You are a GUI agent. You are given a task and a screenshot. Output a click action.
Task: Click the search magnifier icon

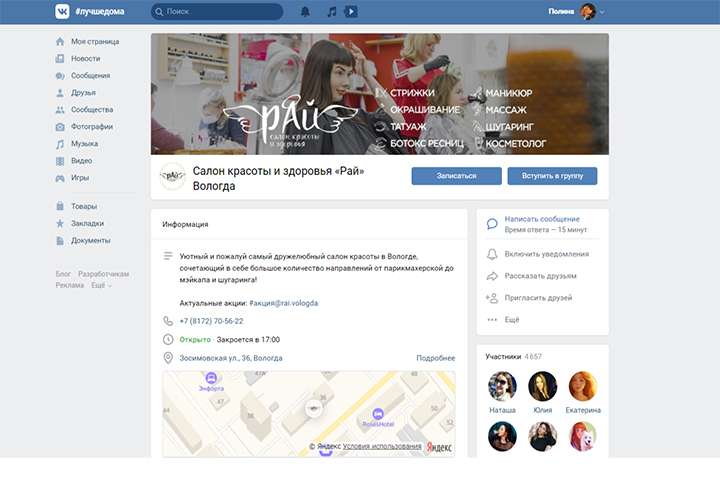[x=159, y=12]
